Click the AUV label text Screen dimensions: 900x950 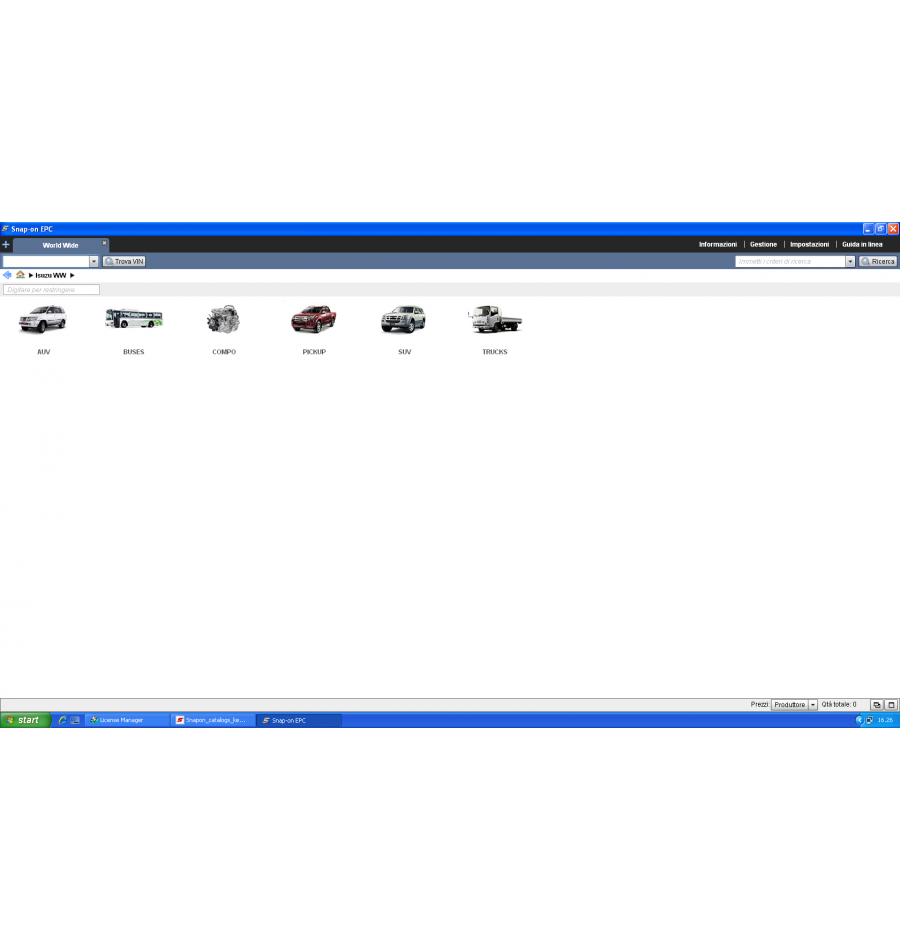[x=44, y=352]
